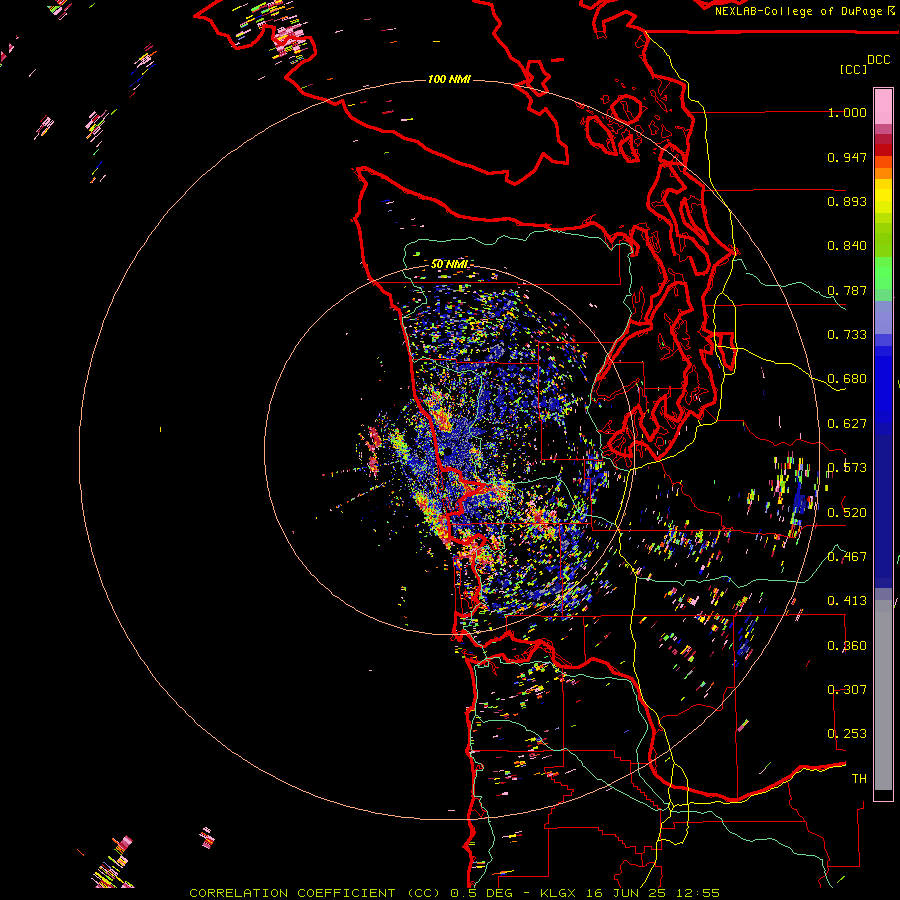
Task: Click the black radar site dot at center
Action: tap(447, 452)
